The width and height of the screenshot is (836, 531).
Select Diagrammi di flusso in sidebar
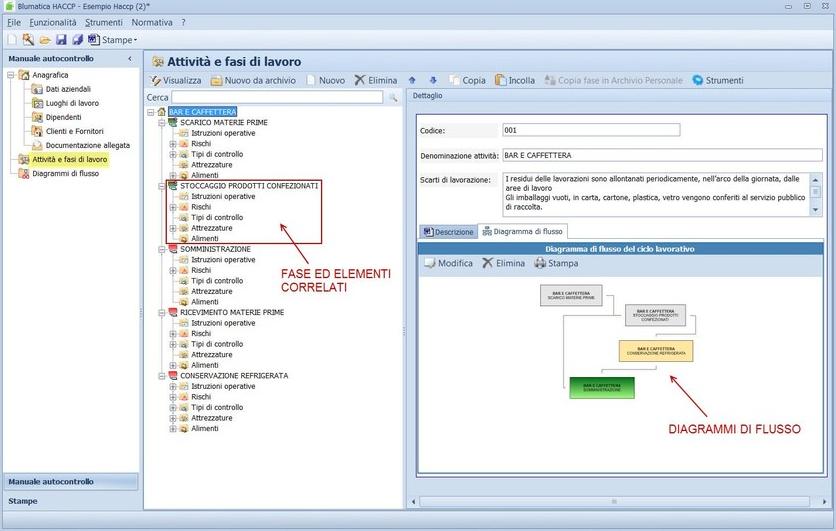point(65,173)
